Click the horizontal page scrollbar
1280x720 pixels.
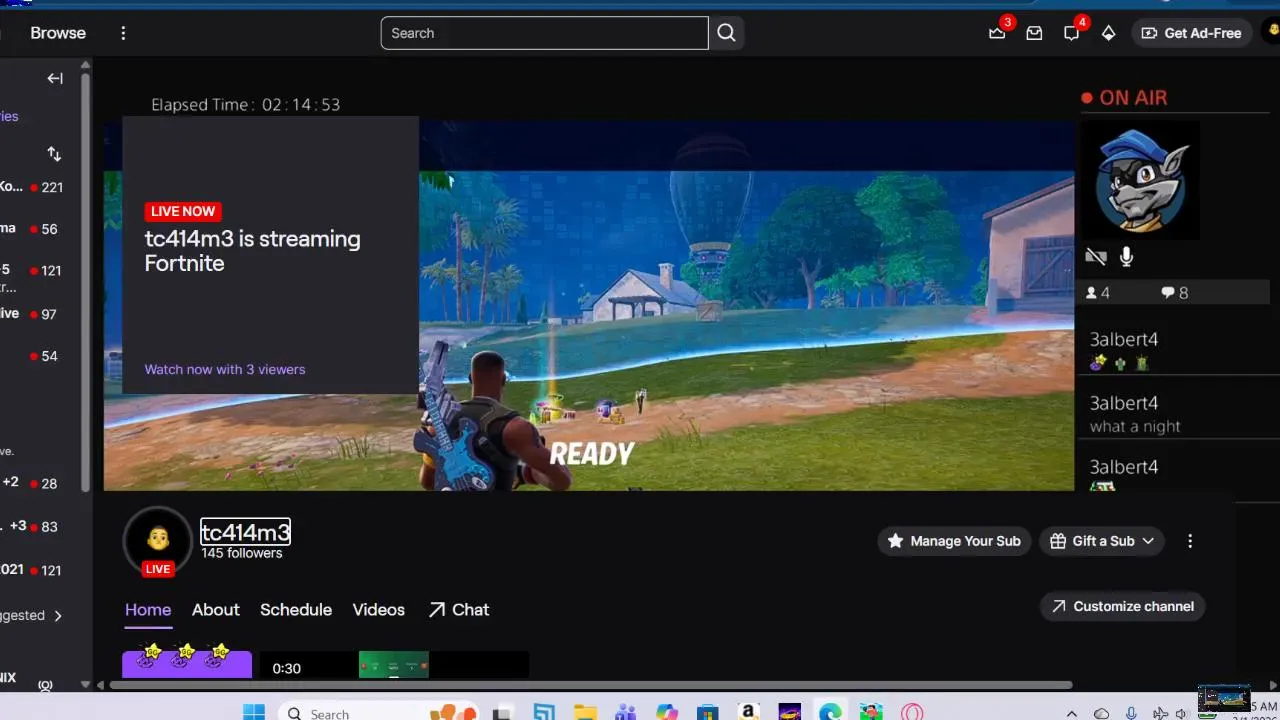[x=590, y=685]
